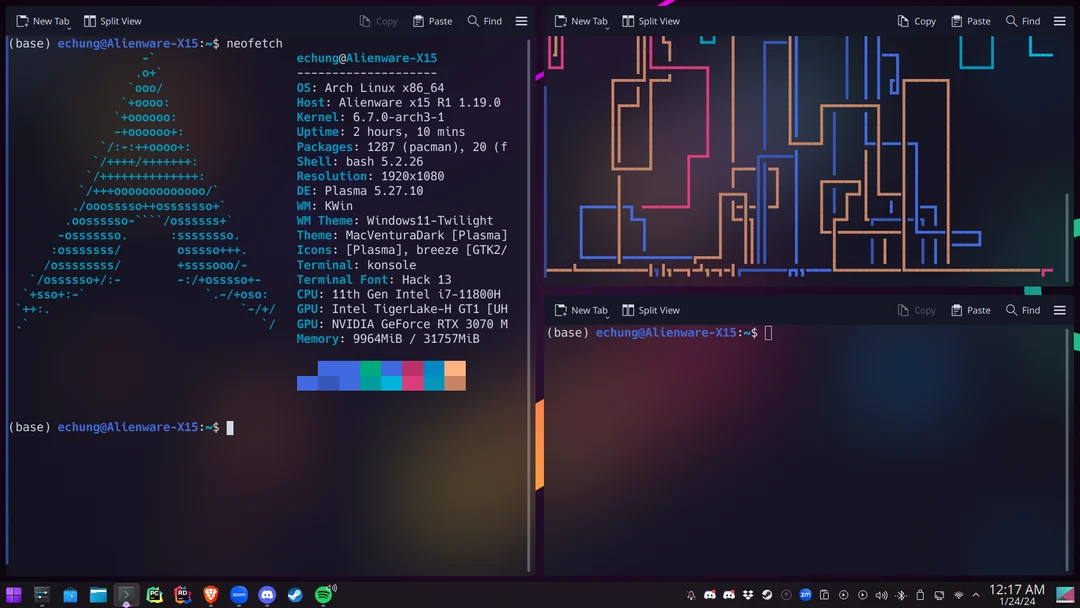Select Split View in the left terminal
The image size is (1080, 608).
click(113, 20)
